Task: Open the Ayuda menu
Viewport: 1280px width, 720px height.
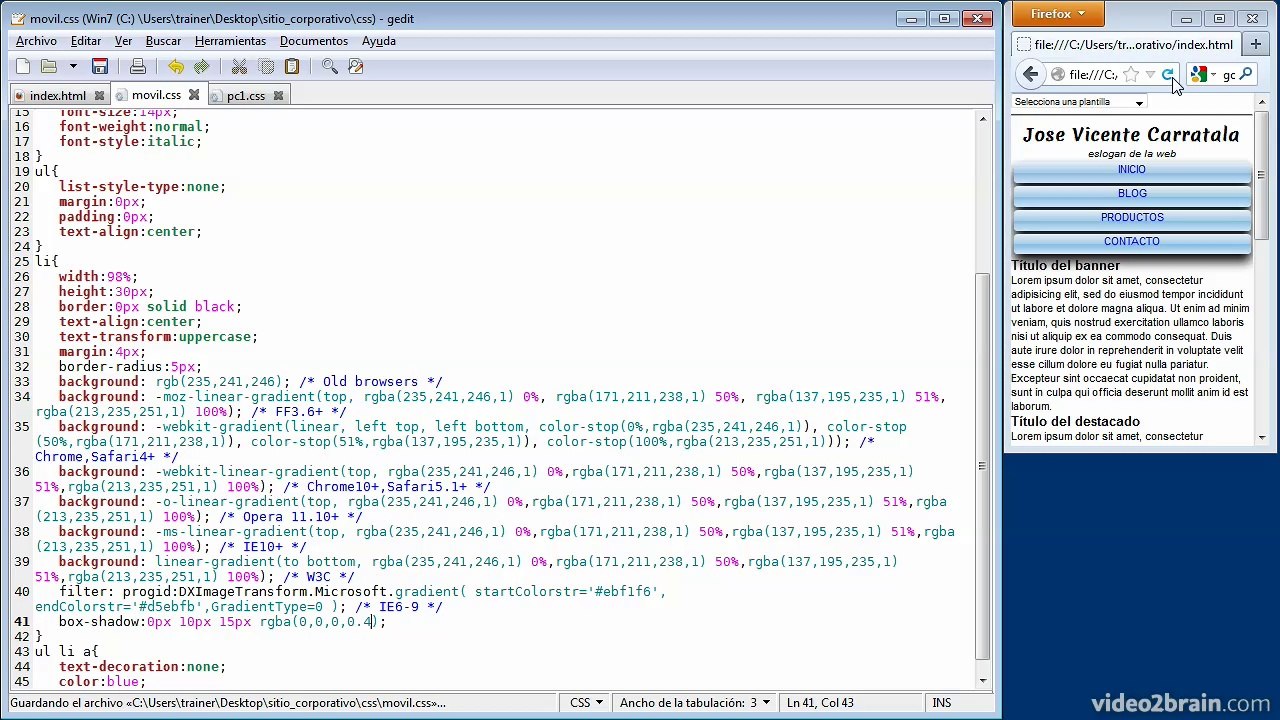Action: click(x=379, y=41)
